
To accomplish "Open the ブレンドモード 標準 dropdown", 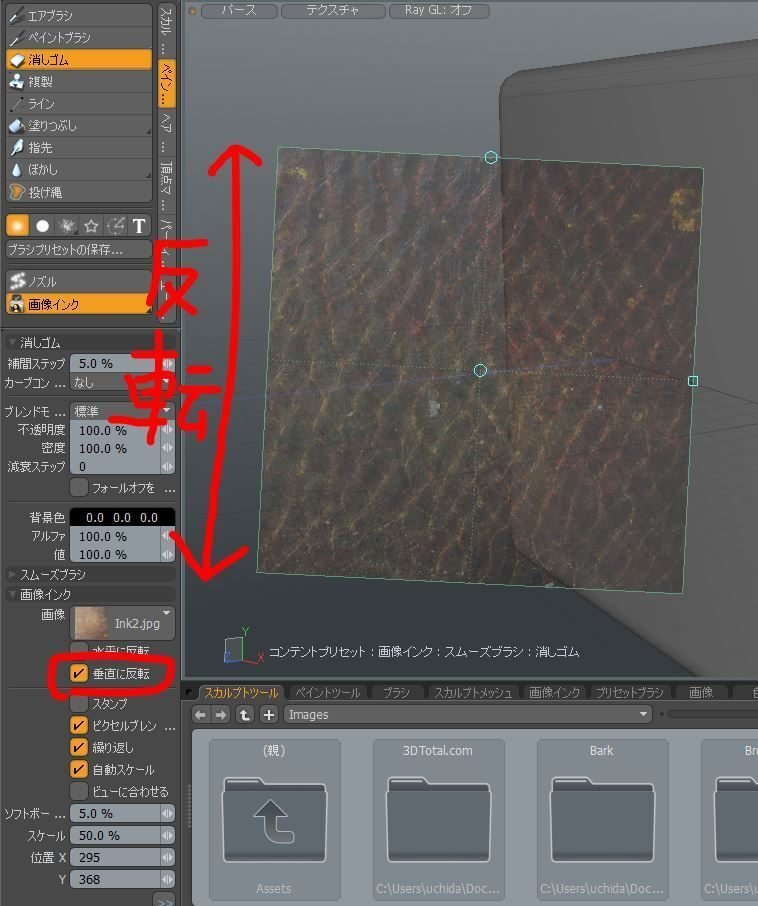I will [122, 411].
